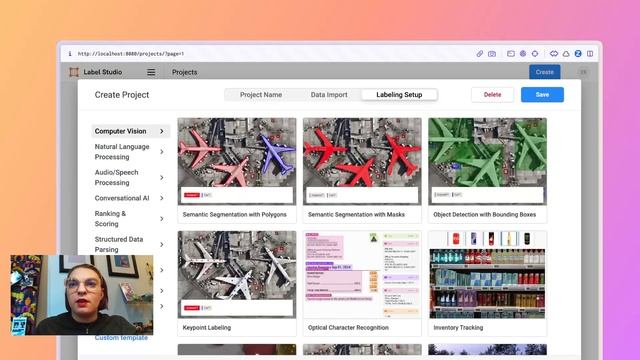Screen dimensions: 640x360
Task: Click the chevron next to Ranking & Scoring
Action: [162, 219]
